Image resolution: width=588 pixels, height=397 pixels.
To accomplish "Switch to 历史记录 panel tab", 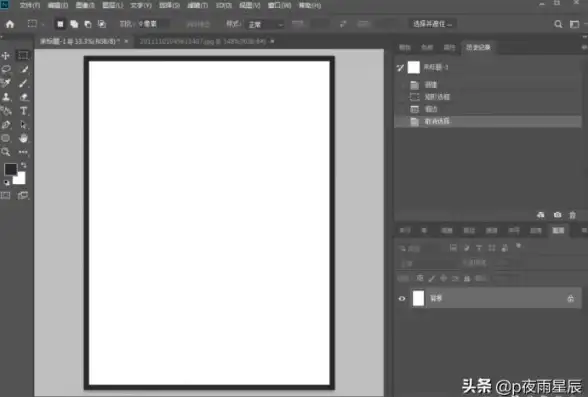I will pos(478,47).
